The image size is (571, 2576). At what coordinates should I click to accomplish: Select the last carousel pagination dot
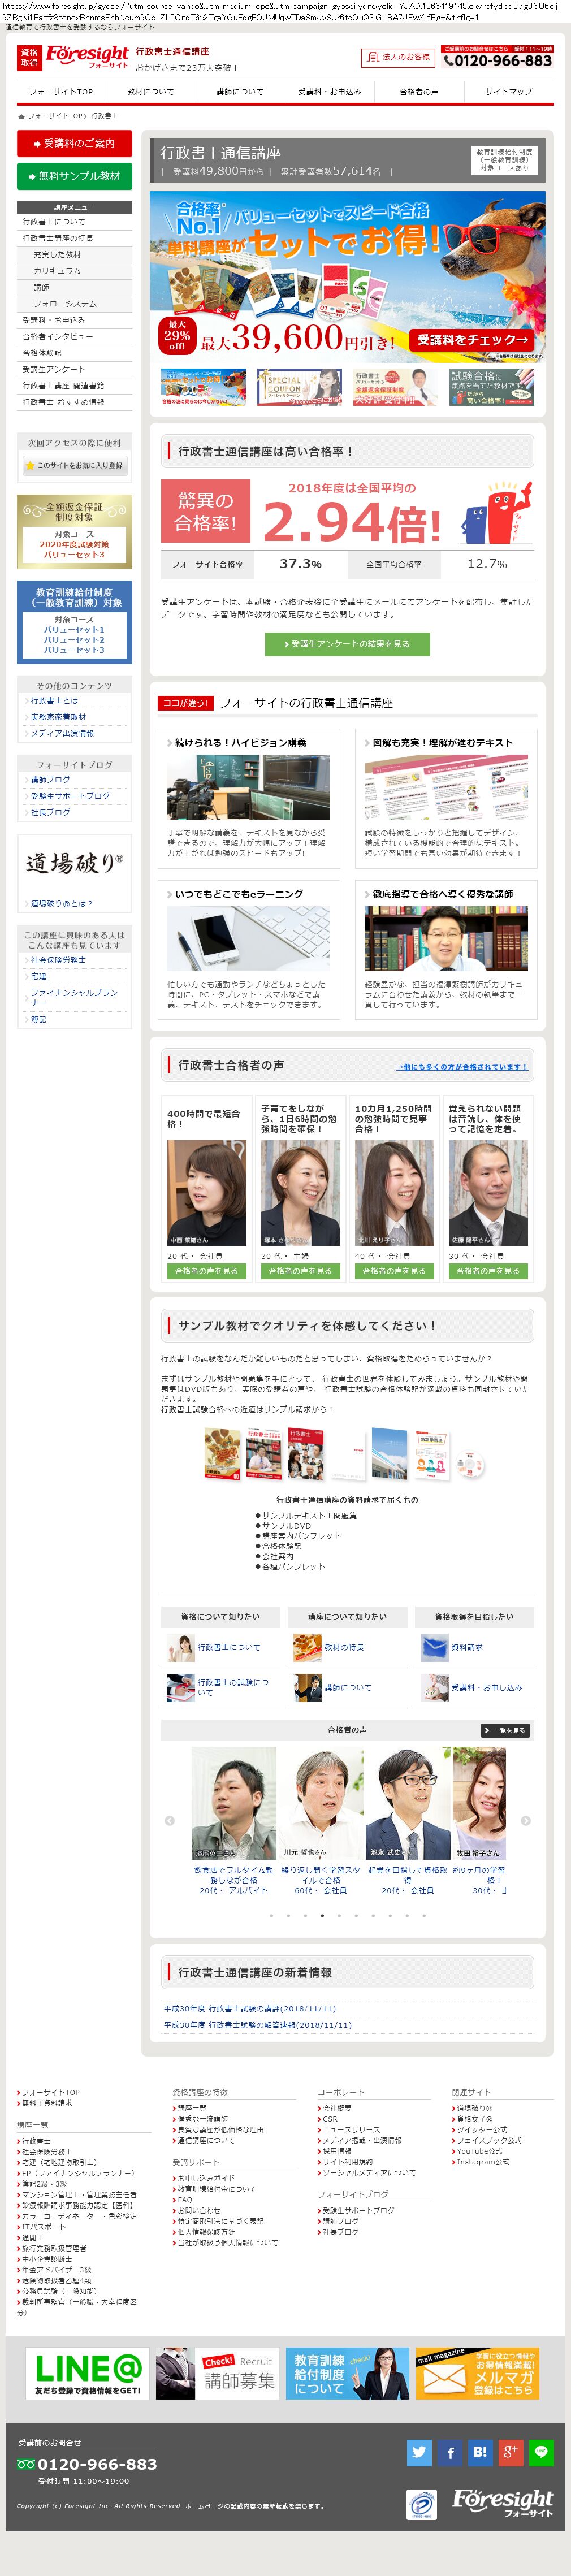pos(424,1916)
